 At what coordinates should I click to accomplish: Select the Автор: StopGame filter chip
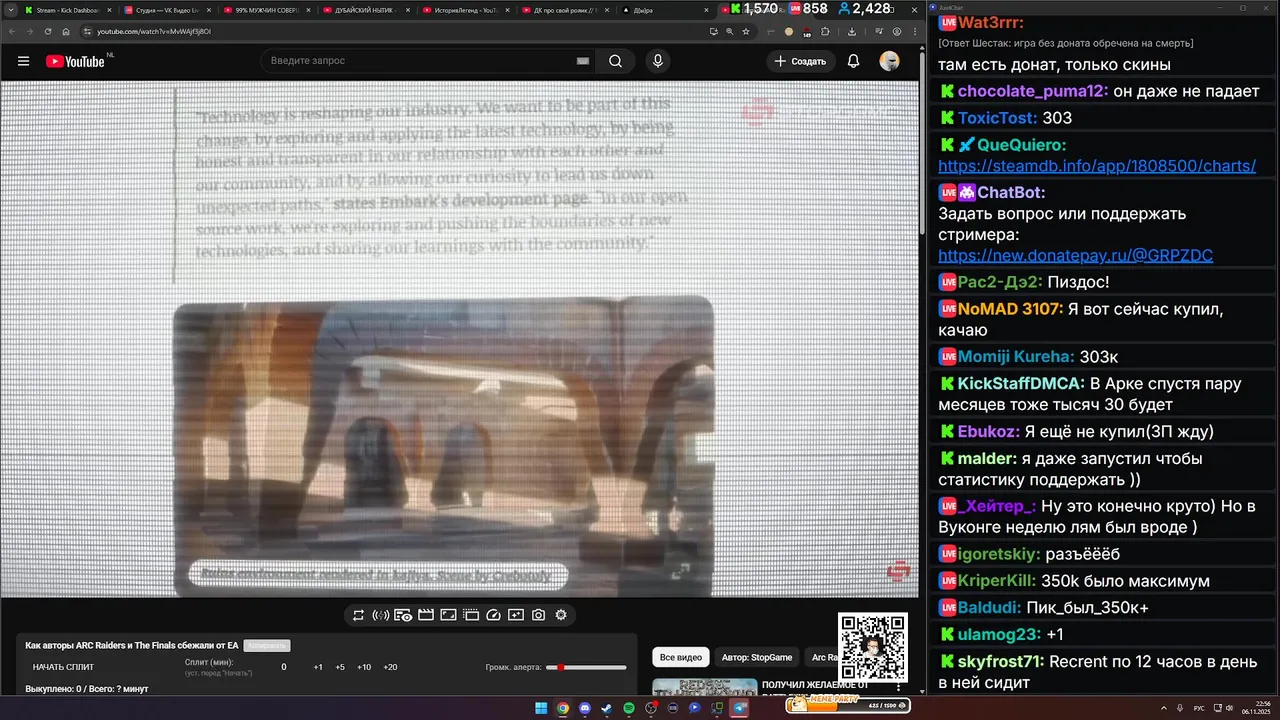click(757, 657)
